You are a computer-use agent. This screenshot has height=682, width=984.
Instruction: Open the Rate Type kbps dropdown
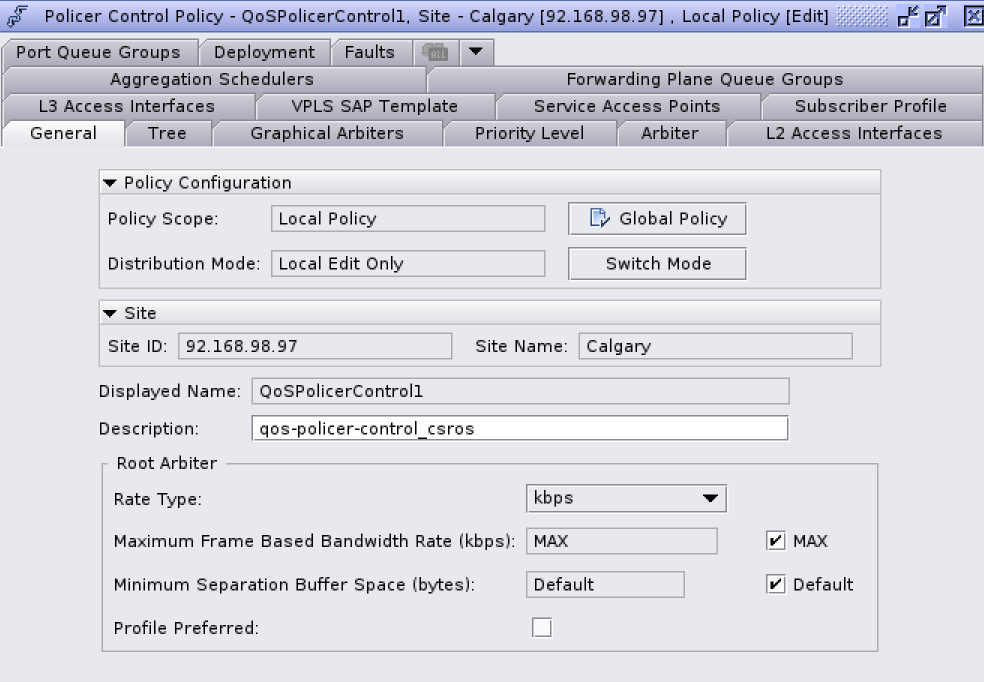click(626, 498)
